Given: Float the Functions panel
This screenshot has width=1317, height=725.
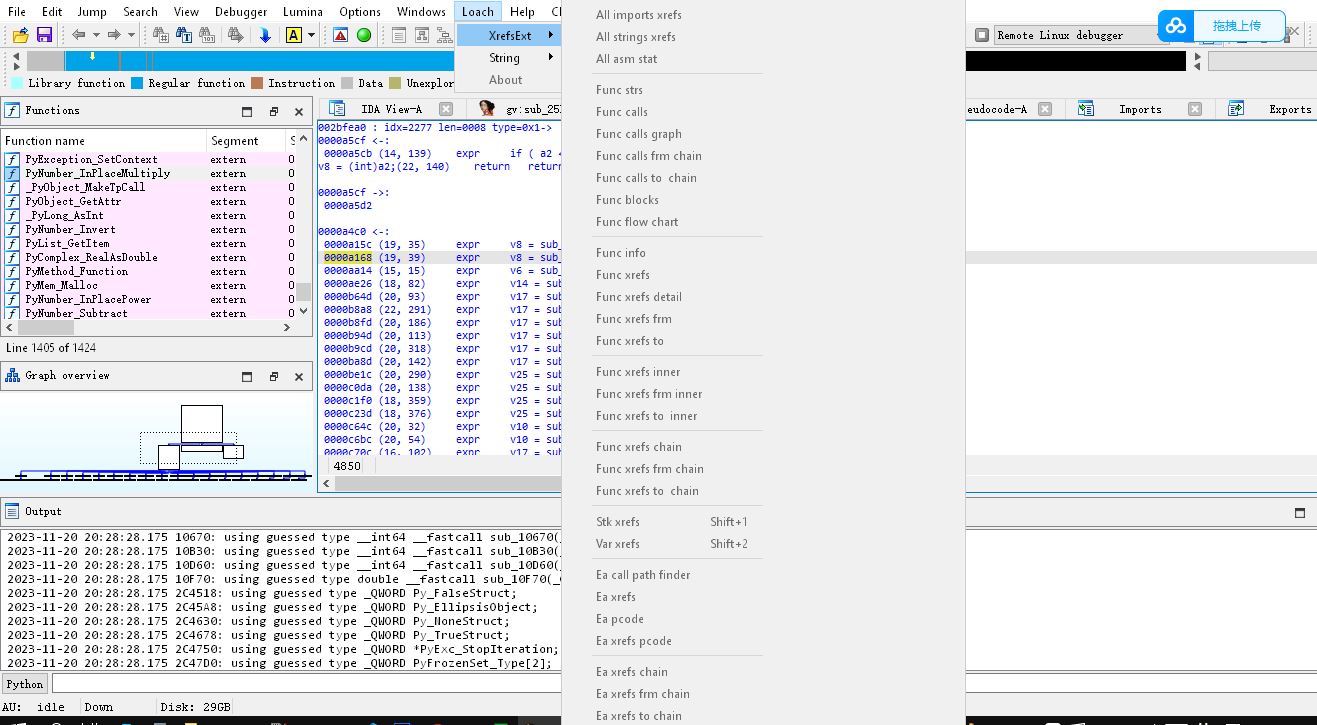Looking at the screenshot, I should (273, 111).
